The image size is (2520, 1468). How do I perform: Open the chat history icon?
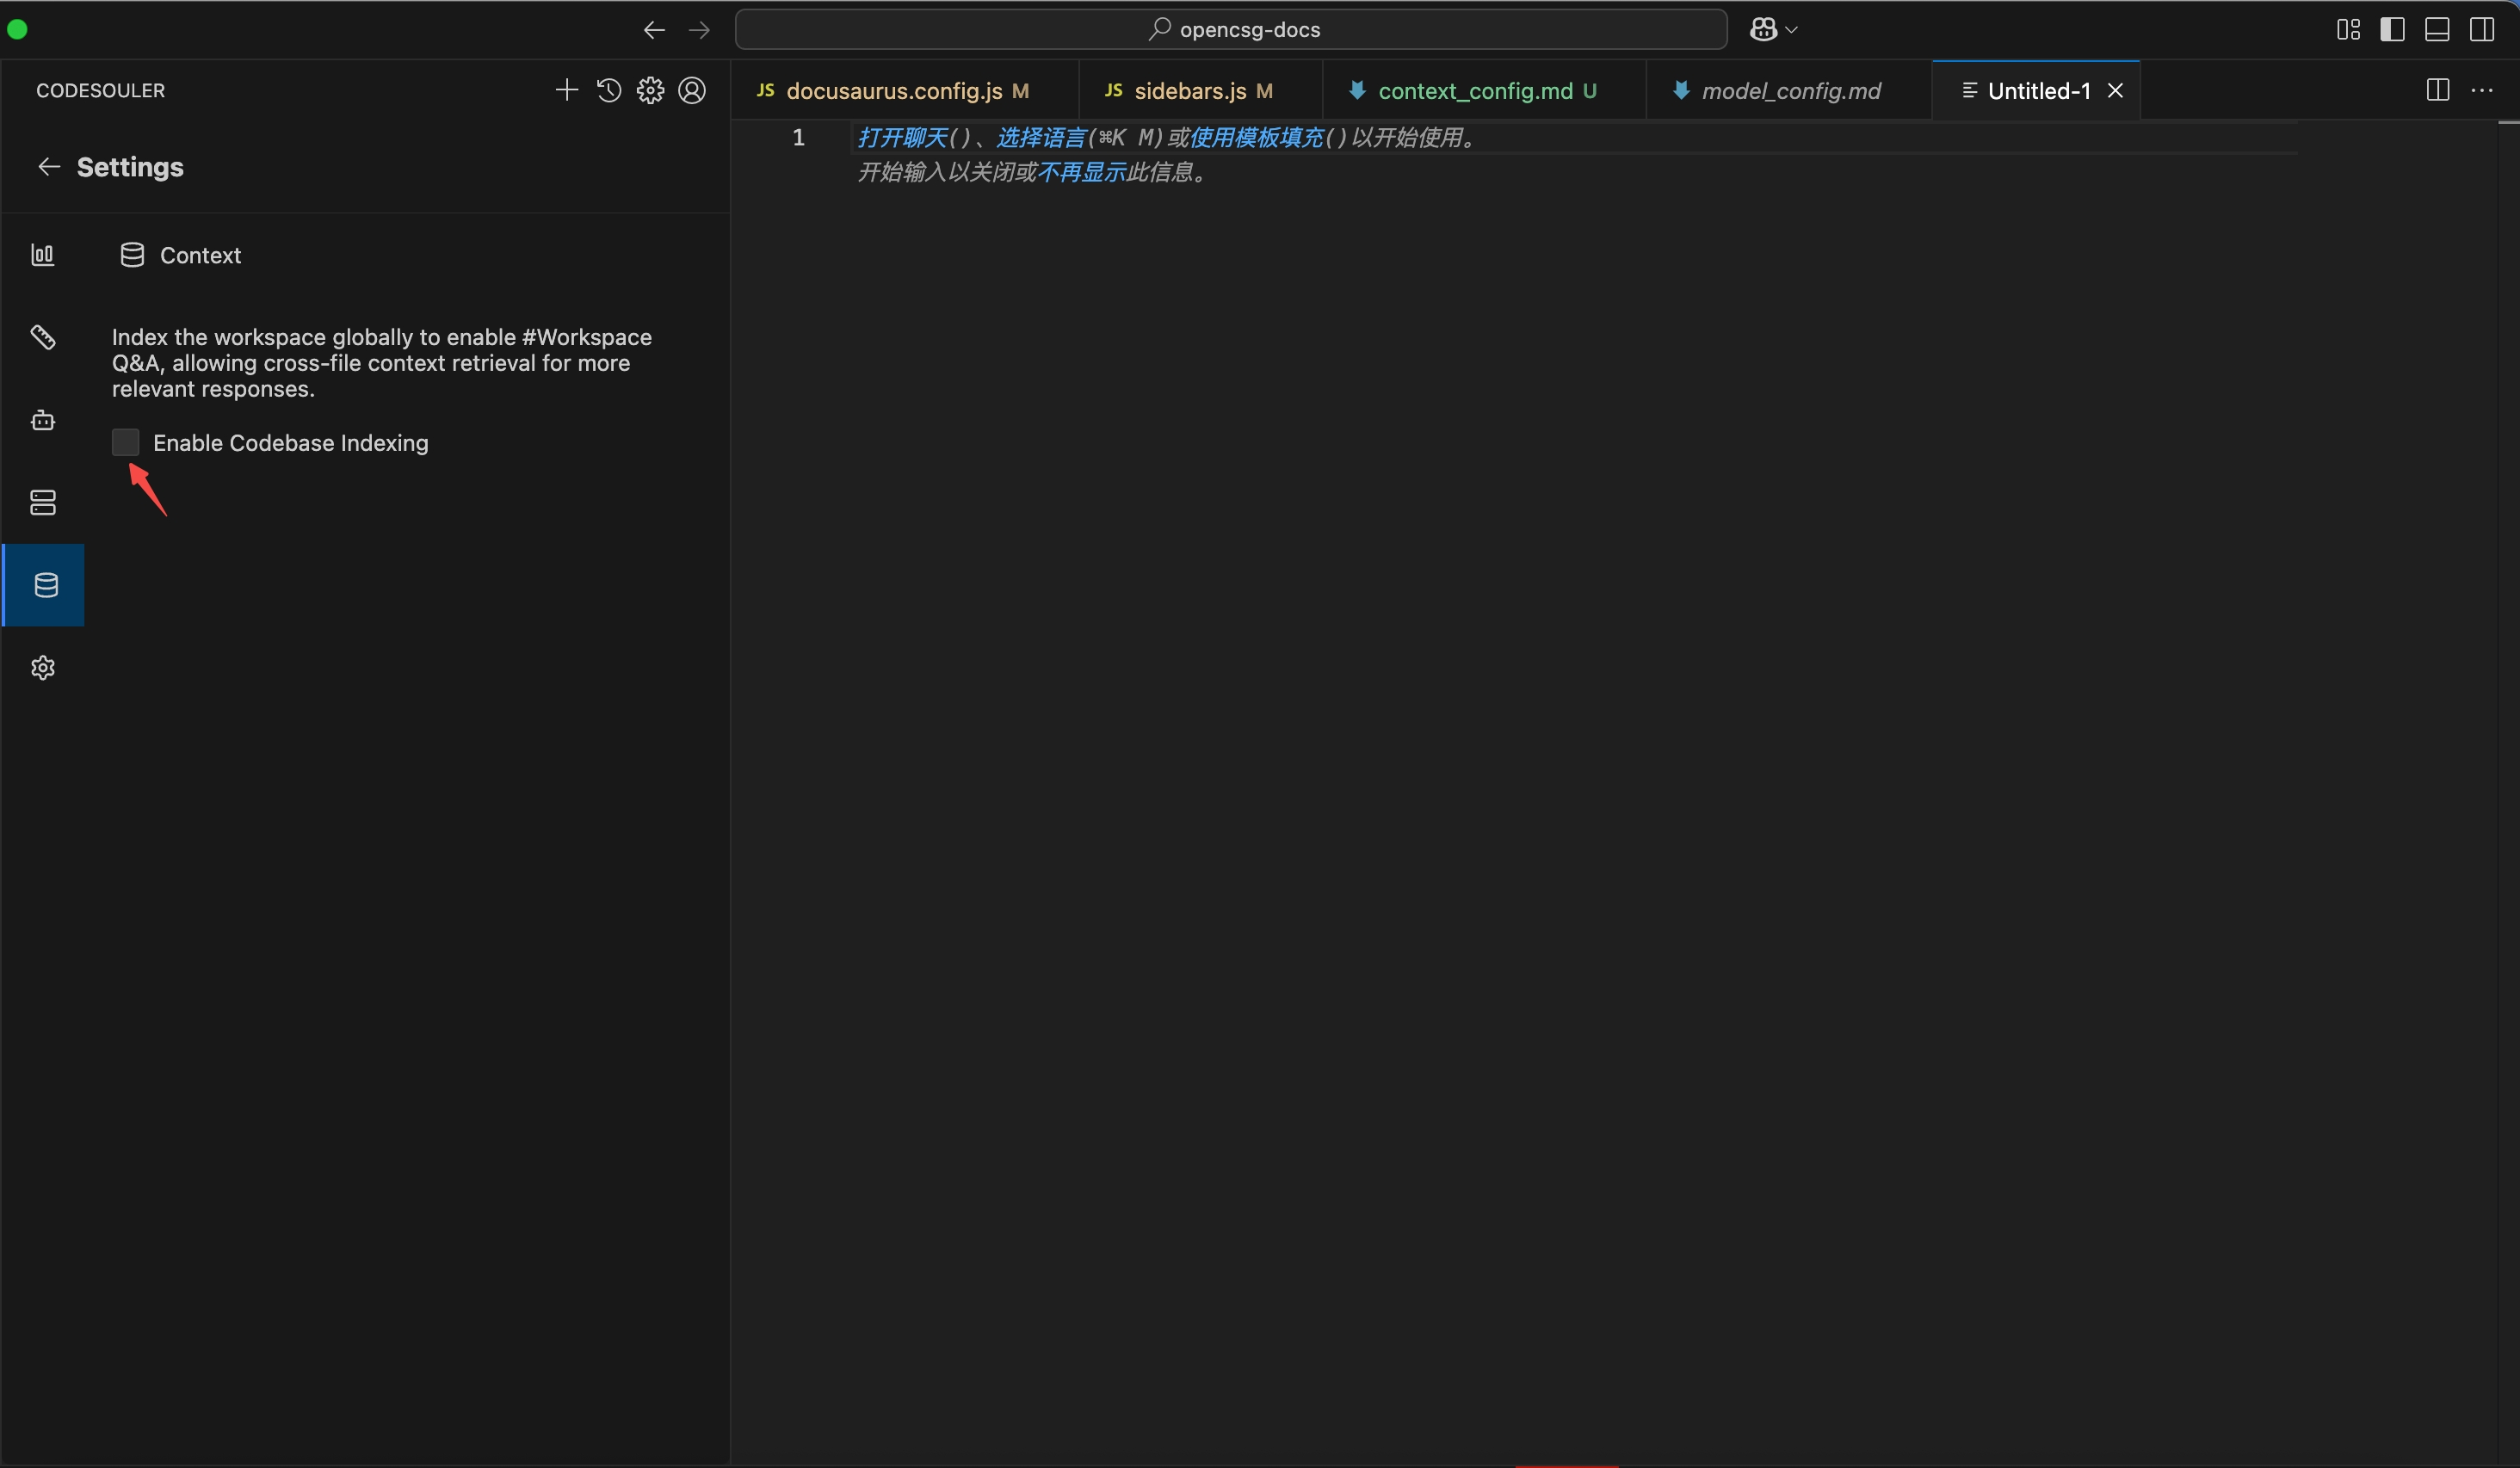[x=608, y=90]
